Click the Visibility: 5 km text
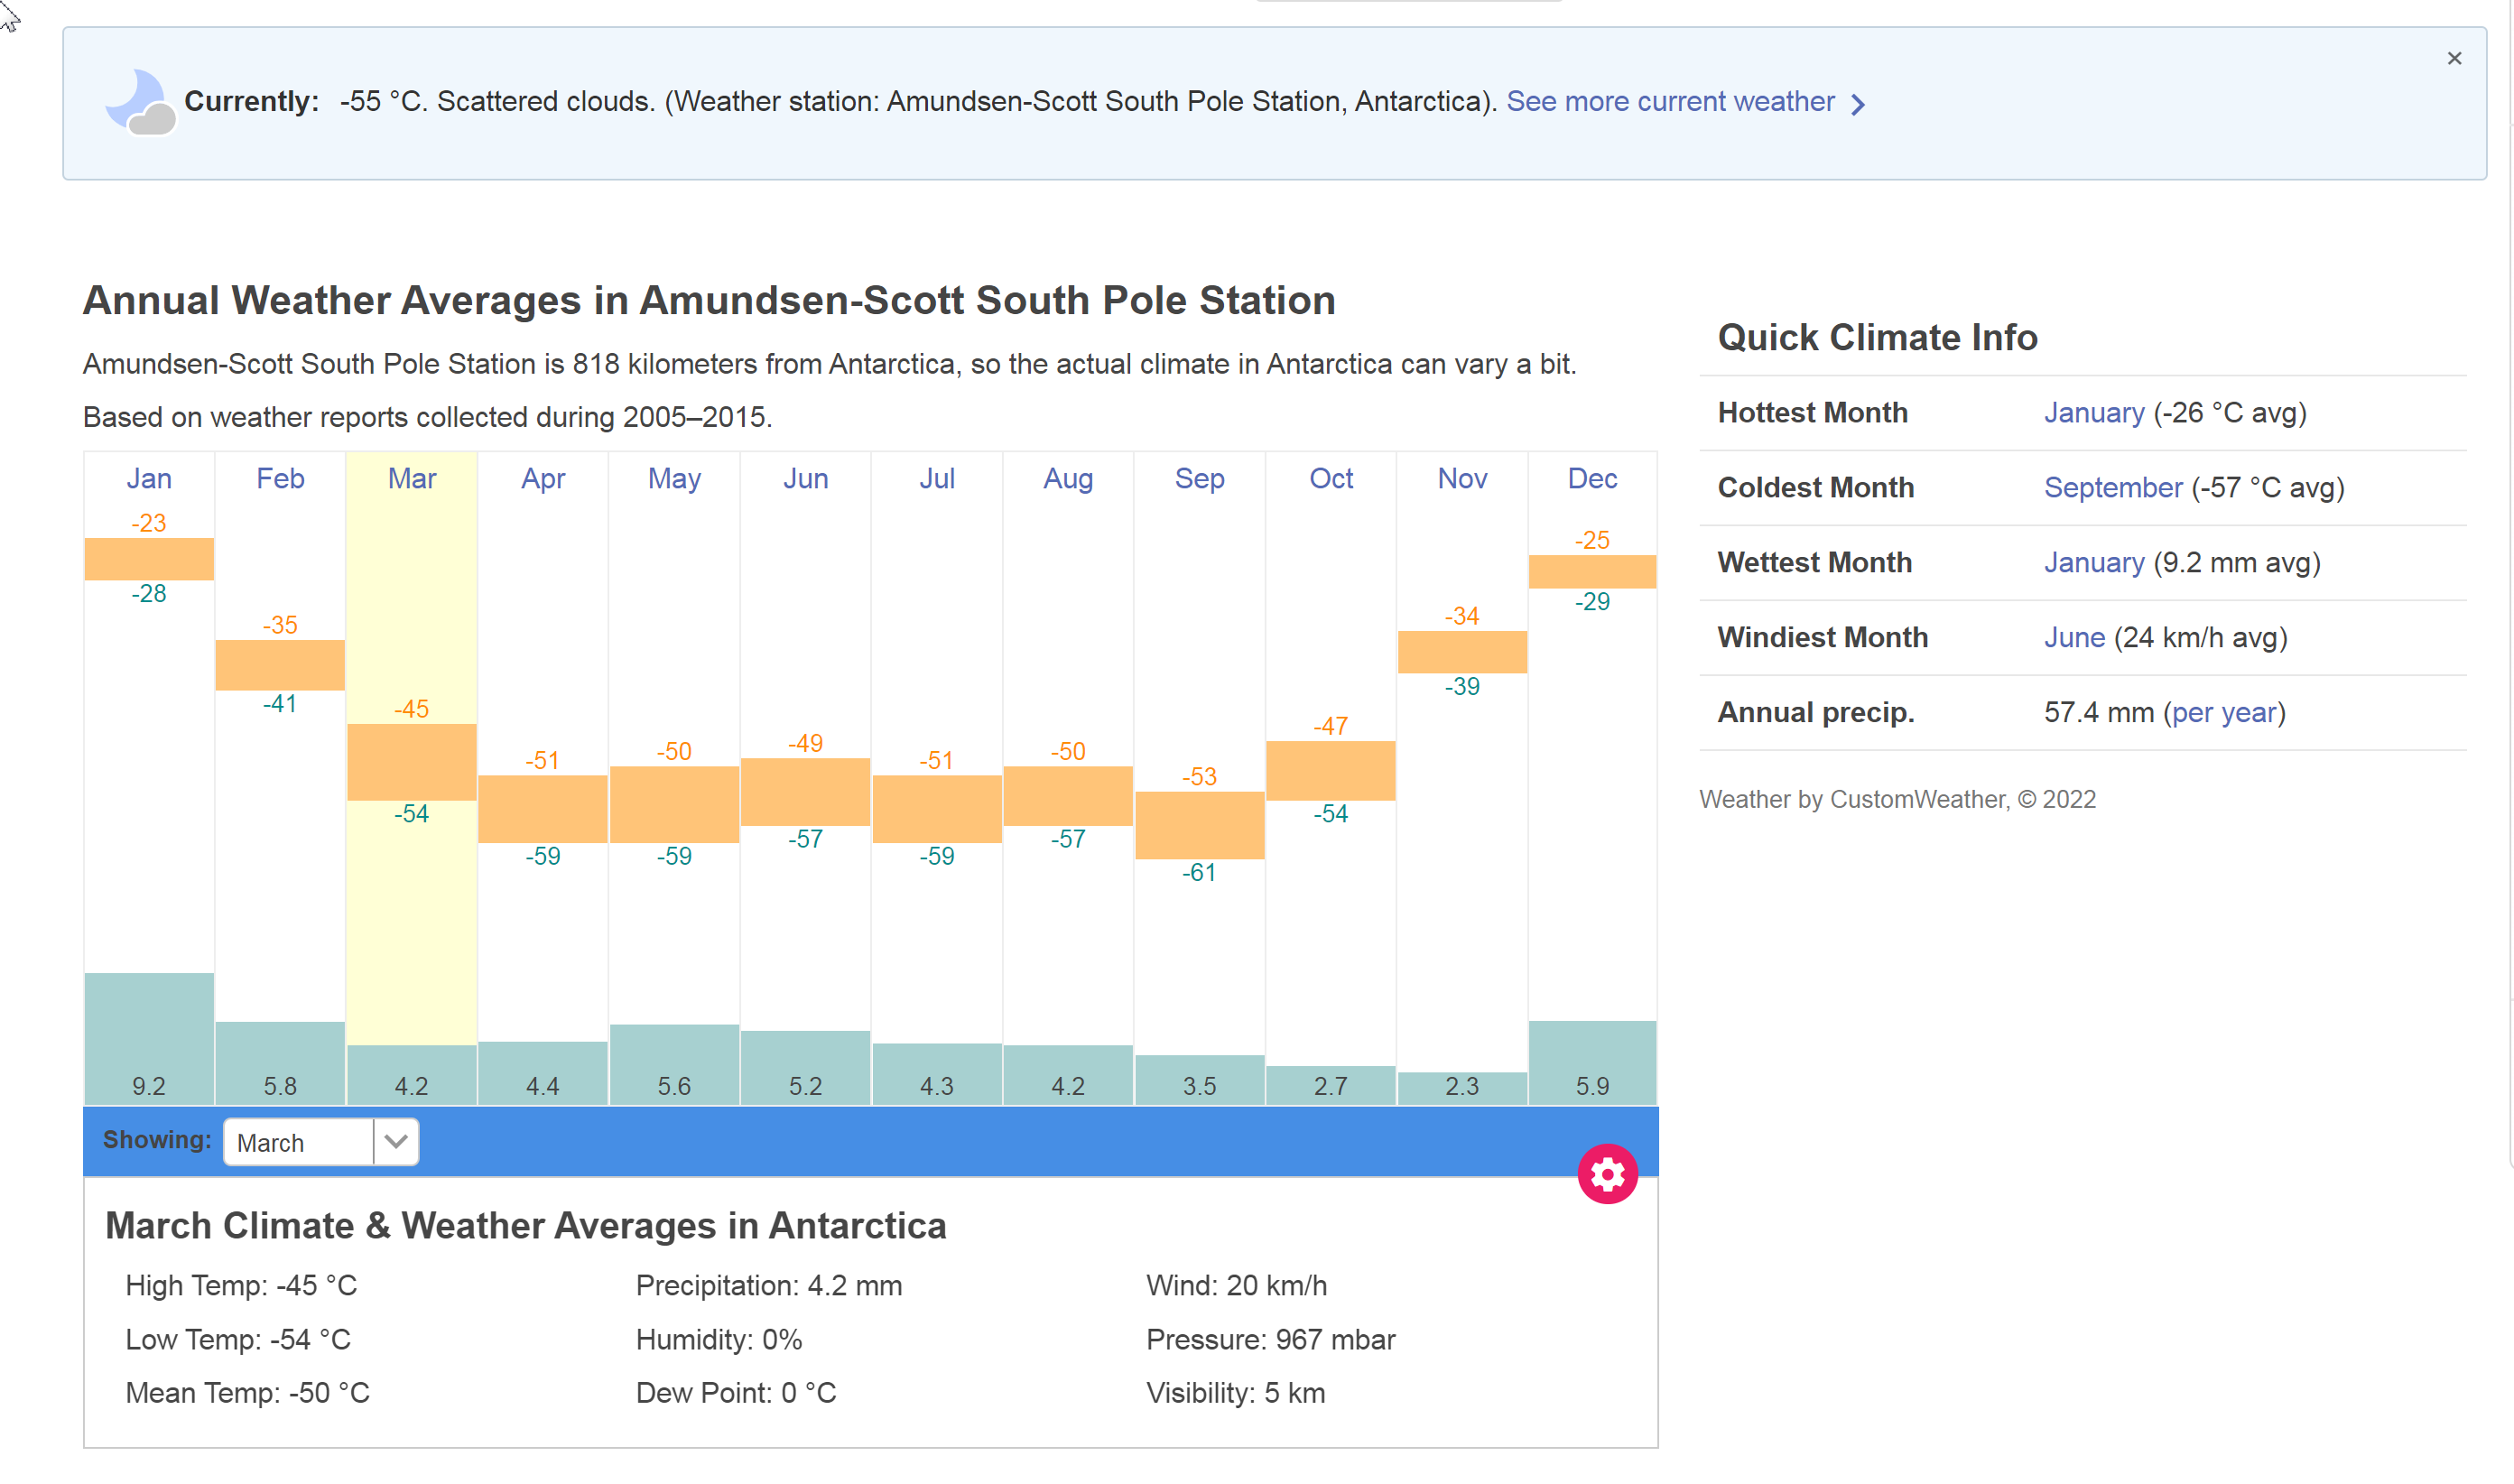This screenshot has height=1484, width=2514. click(1236, 1393)
